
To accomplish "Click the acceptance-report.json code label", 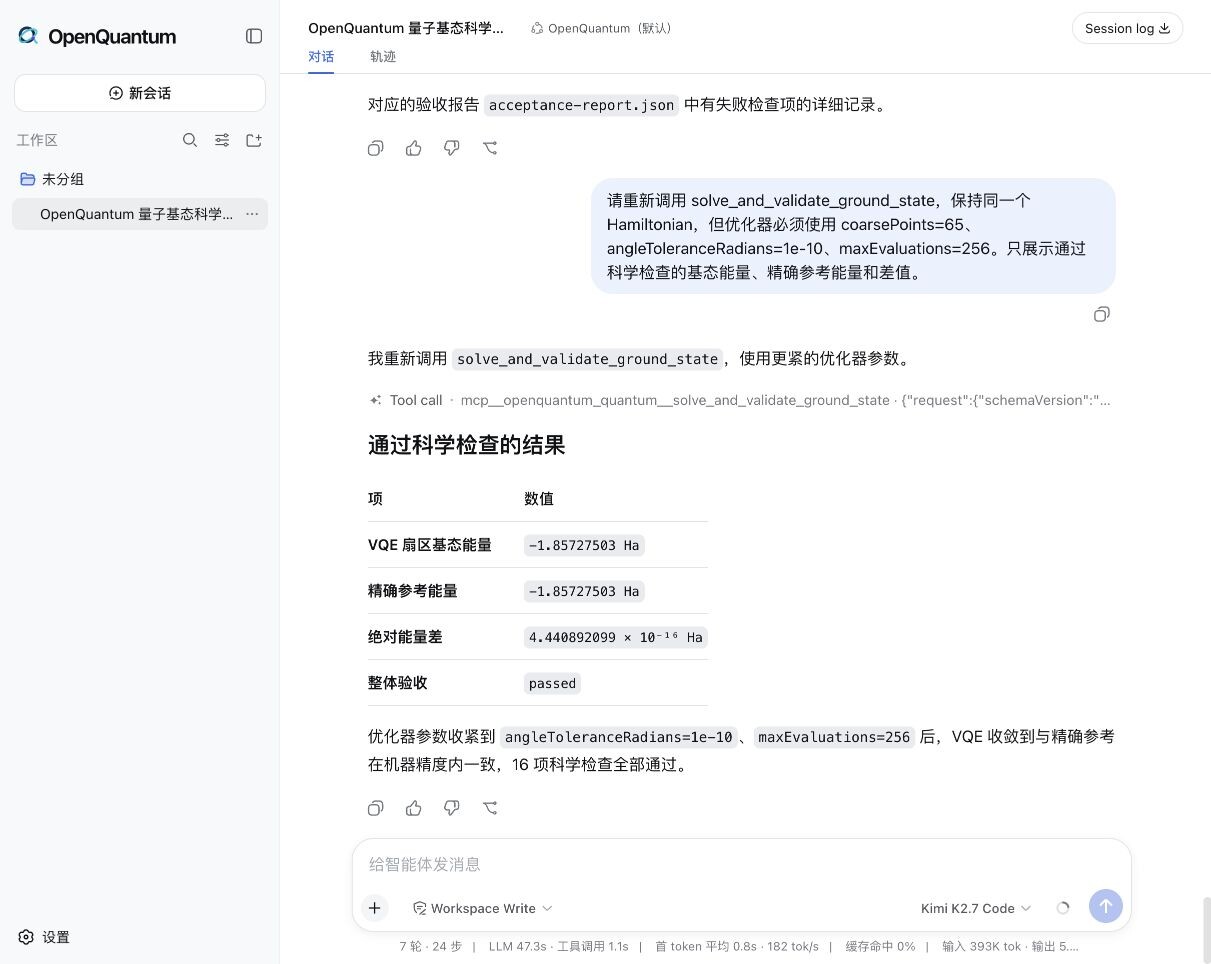I will [581, 105].
